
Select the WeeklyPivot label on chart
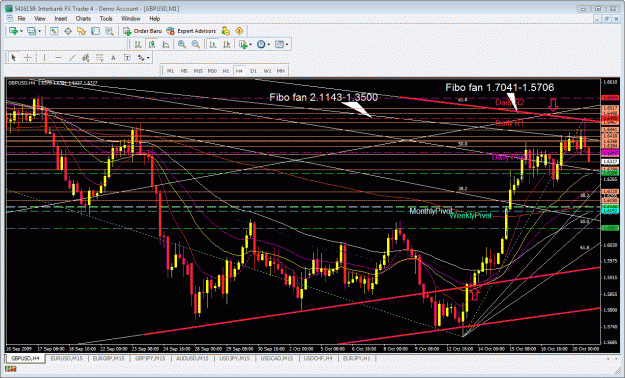(x=470, y=216)
